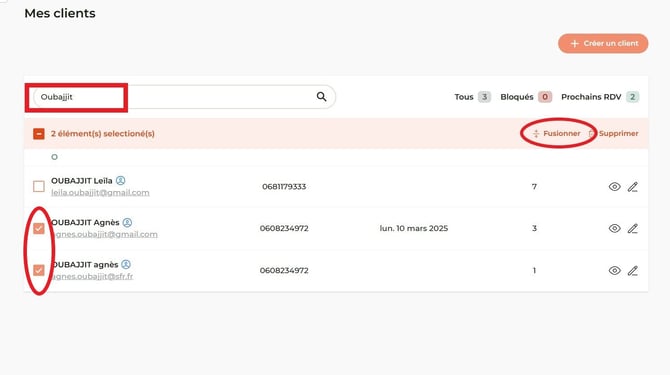Open eye icon for OUBAJJIT Agnès gmail row
This screenshot has width=670, height=375.
coord(614,229)
